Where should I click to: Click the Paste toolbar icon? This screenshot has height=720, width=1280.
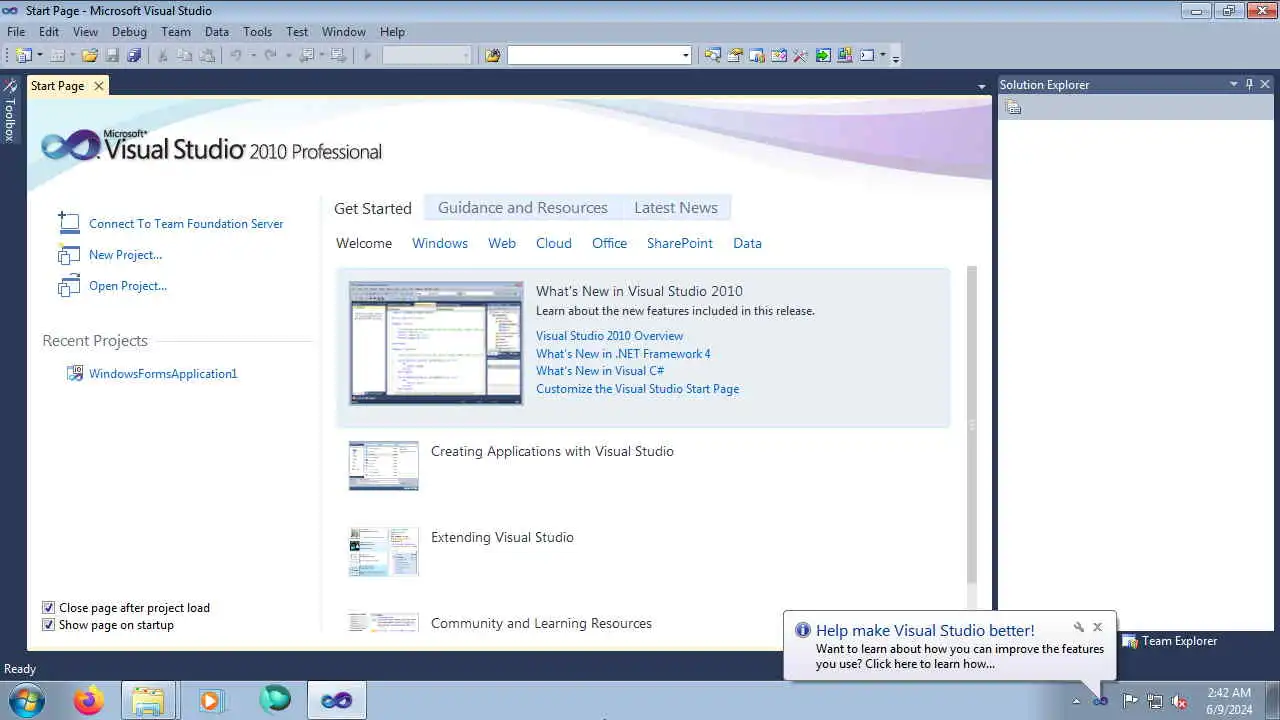206,56
